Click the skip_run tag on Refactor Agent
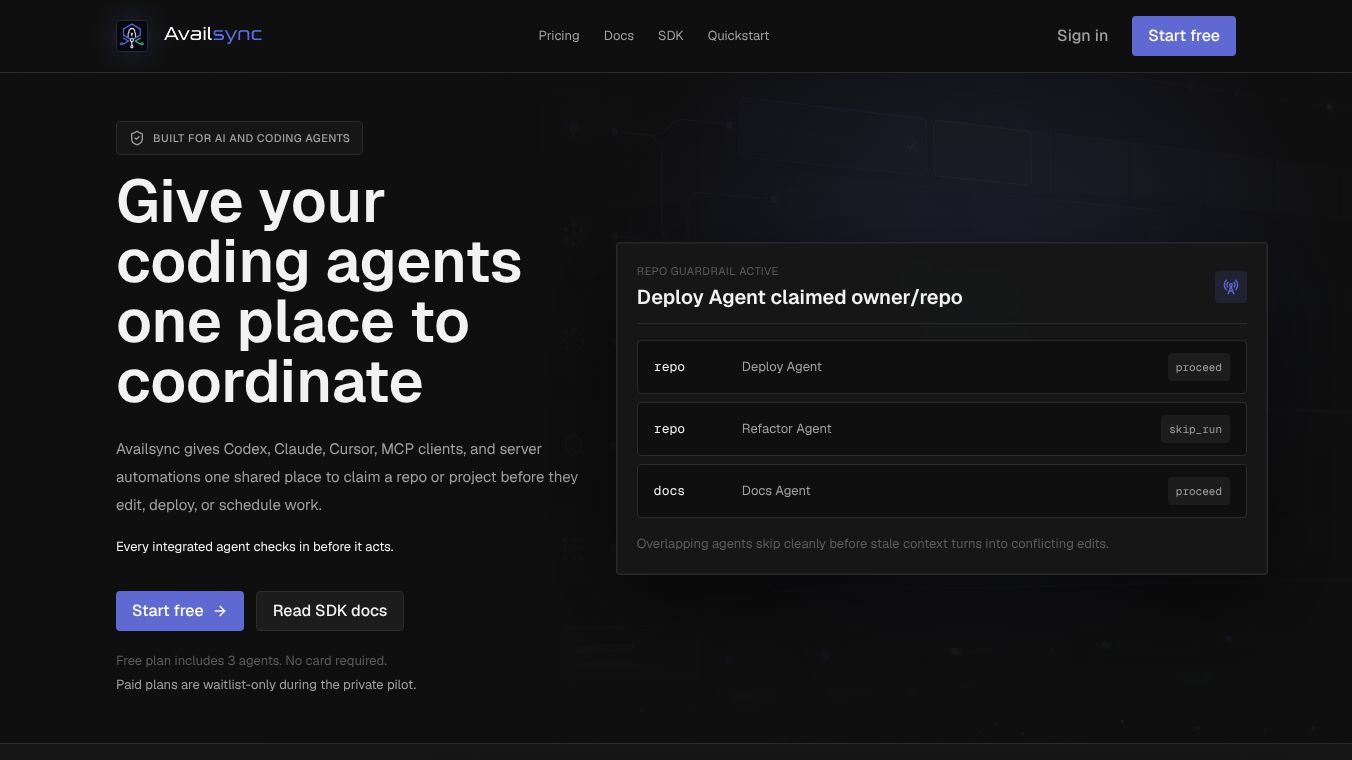 [x=1196, y=429]
